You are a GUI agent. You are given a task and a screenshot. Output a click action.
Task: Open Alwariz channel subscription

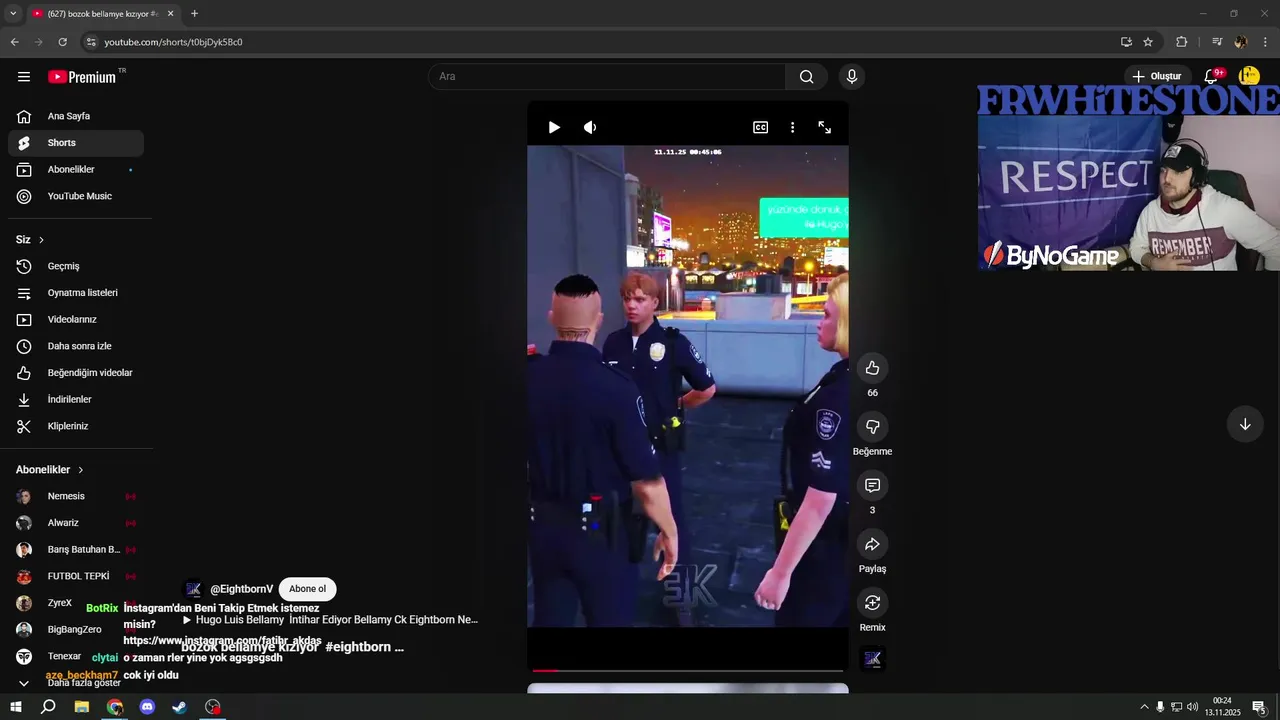click(x=76, y=523)
